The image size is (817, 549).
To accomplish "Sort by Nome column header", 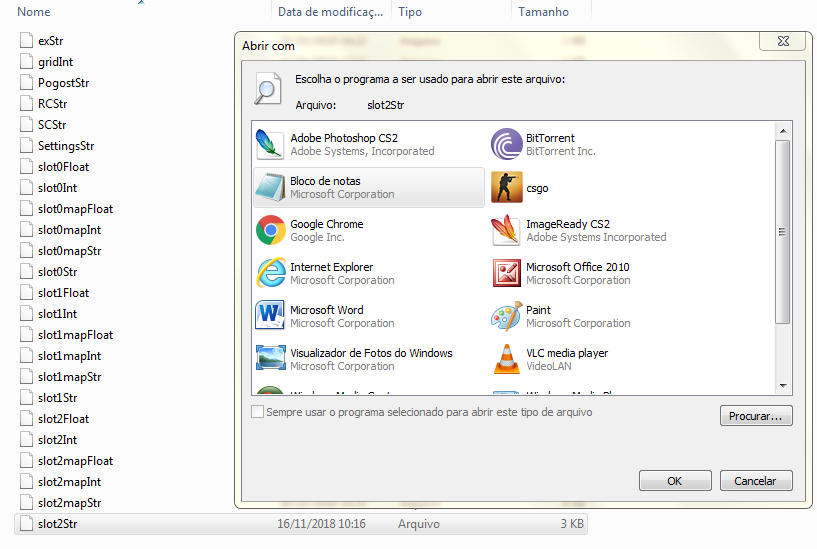I will click(34, 11).
